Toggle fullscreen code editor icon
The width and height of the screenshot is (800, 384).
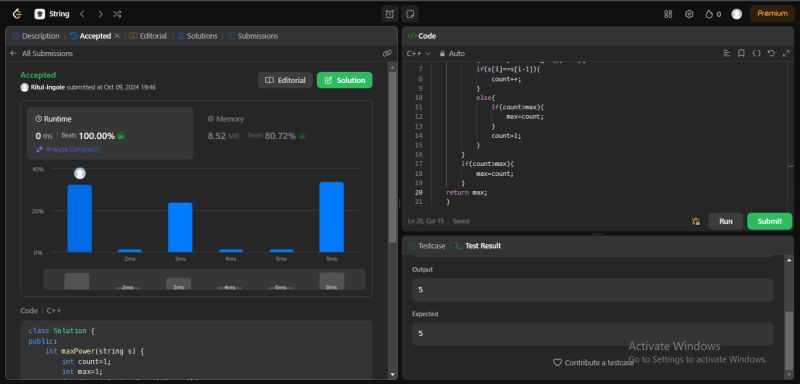[x=785, y=53]
